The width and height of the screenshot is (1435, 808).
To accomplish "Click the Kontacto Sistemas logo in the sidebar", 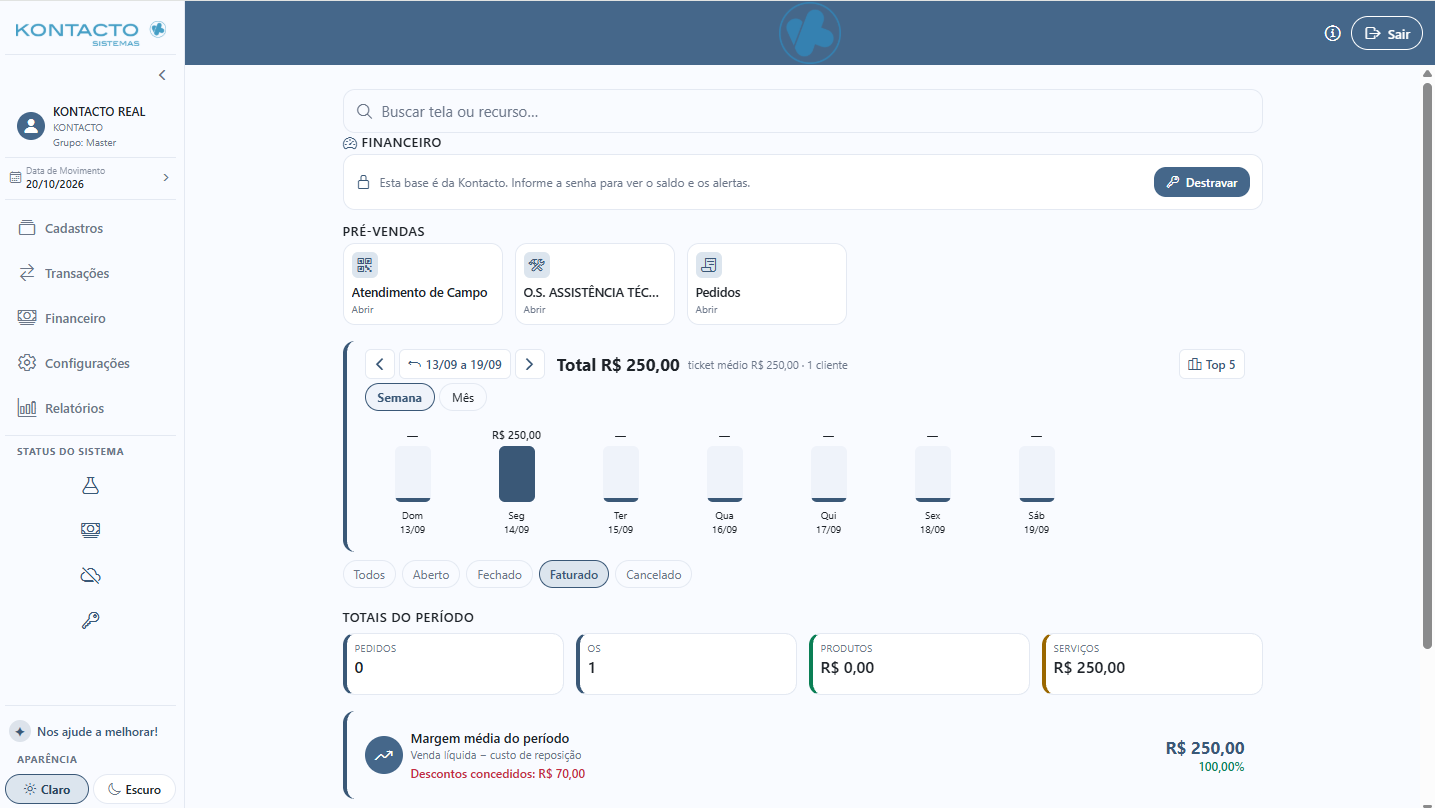I will tap(91, 33).
